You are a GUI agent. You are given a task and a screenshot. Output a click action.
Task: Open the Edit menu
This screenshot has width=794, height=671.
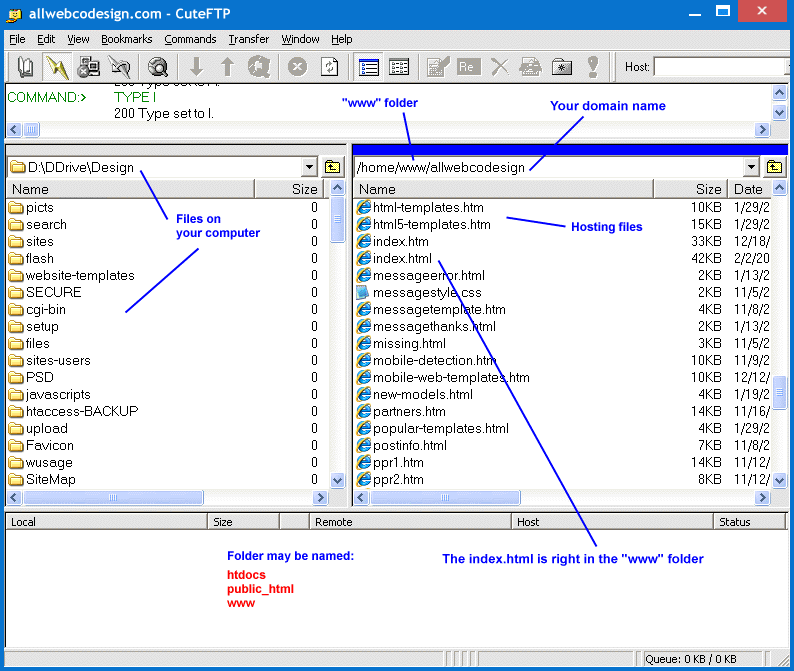point(46,39)
